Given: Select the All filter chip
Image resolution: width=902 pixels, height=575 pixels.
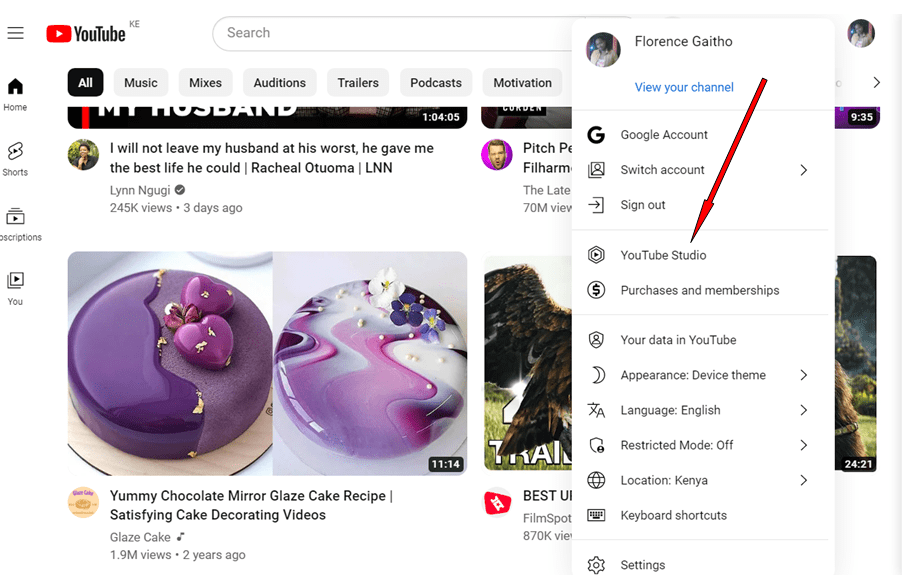Looking at the screenshot, I should [85, 82].
